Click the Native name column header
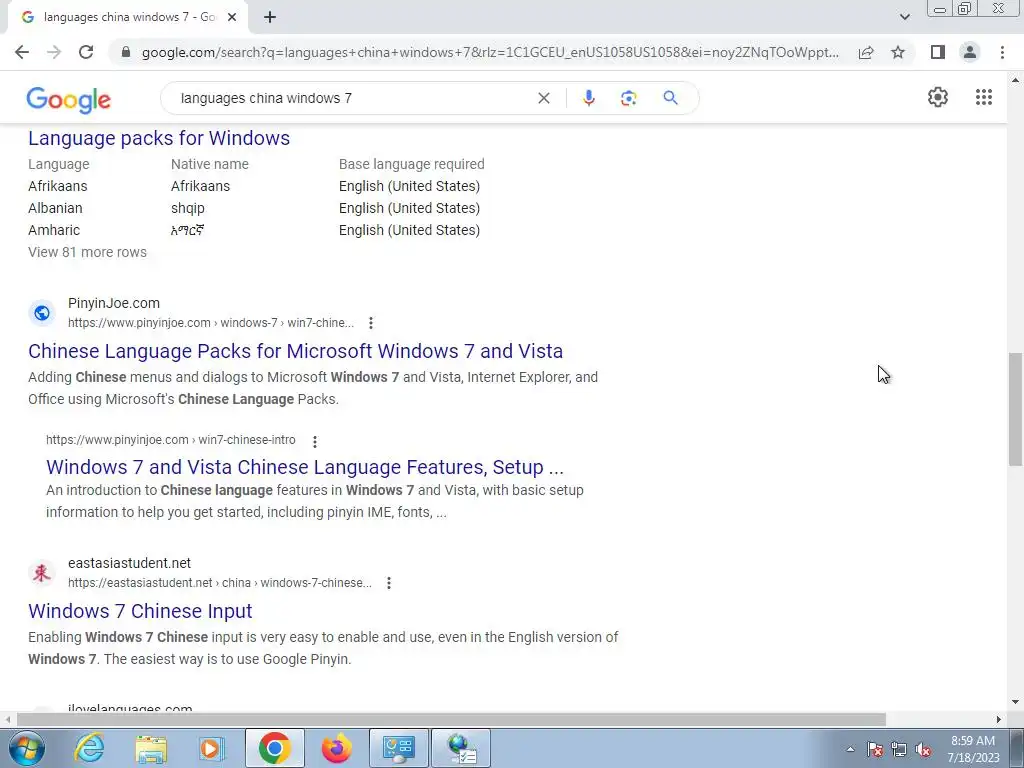Image resolution: width=1024 pixels, height=768 pixels. [x=210, y=164]
